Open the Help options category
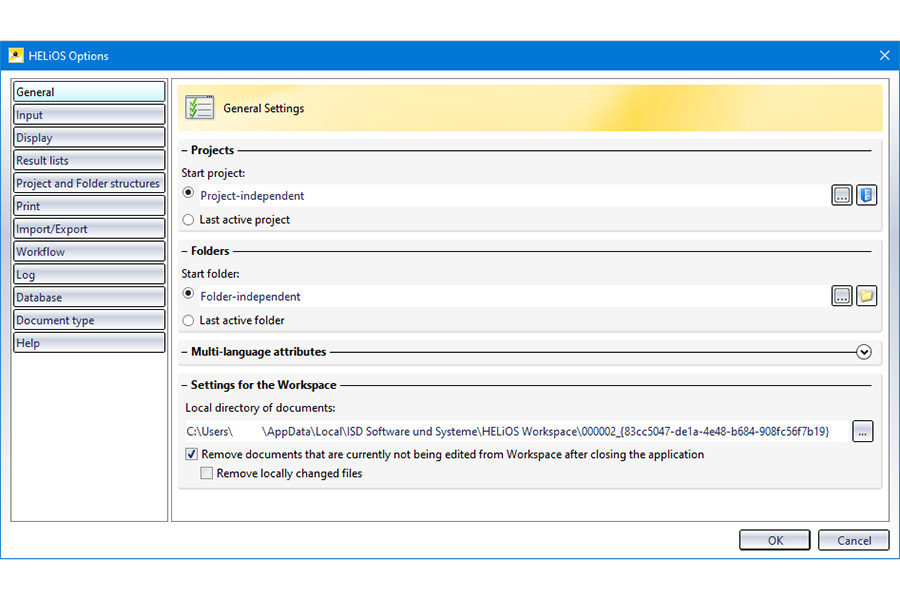Viewport: 900px width, 600px height. (89, 343)
